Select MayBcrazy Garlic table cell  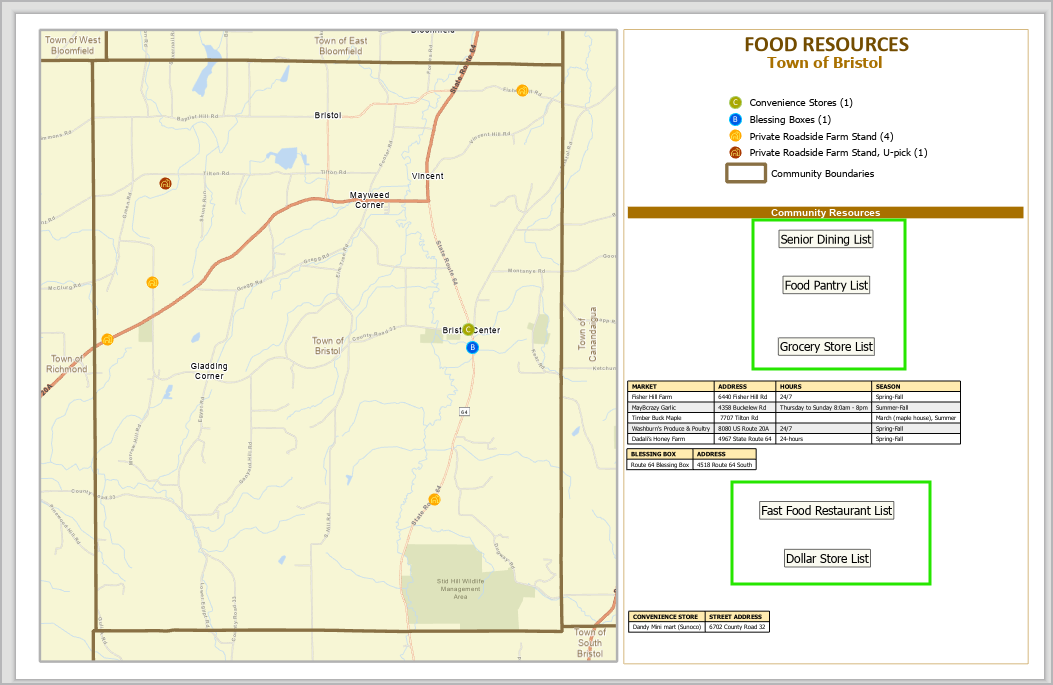coord(671,408)
